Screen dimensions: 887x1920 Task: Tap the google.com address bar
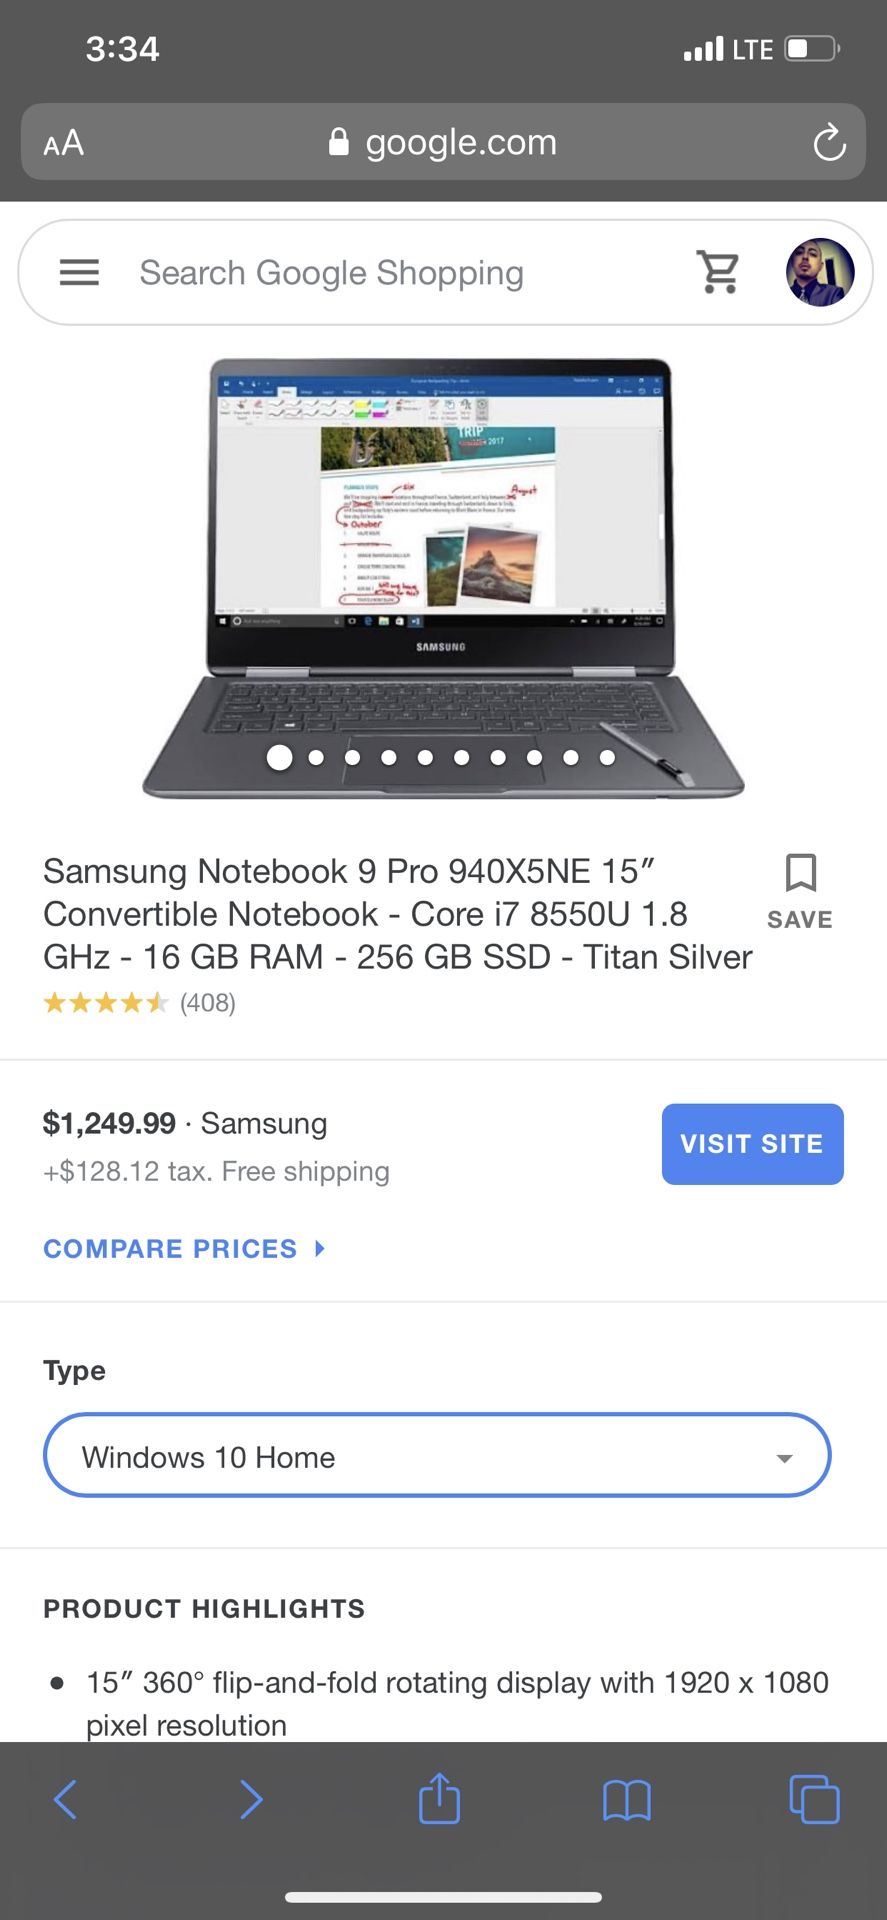click(443, 143)
